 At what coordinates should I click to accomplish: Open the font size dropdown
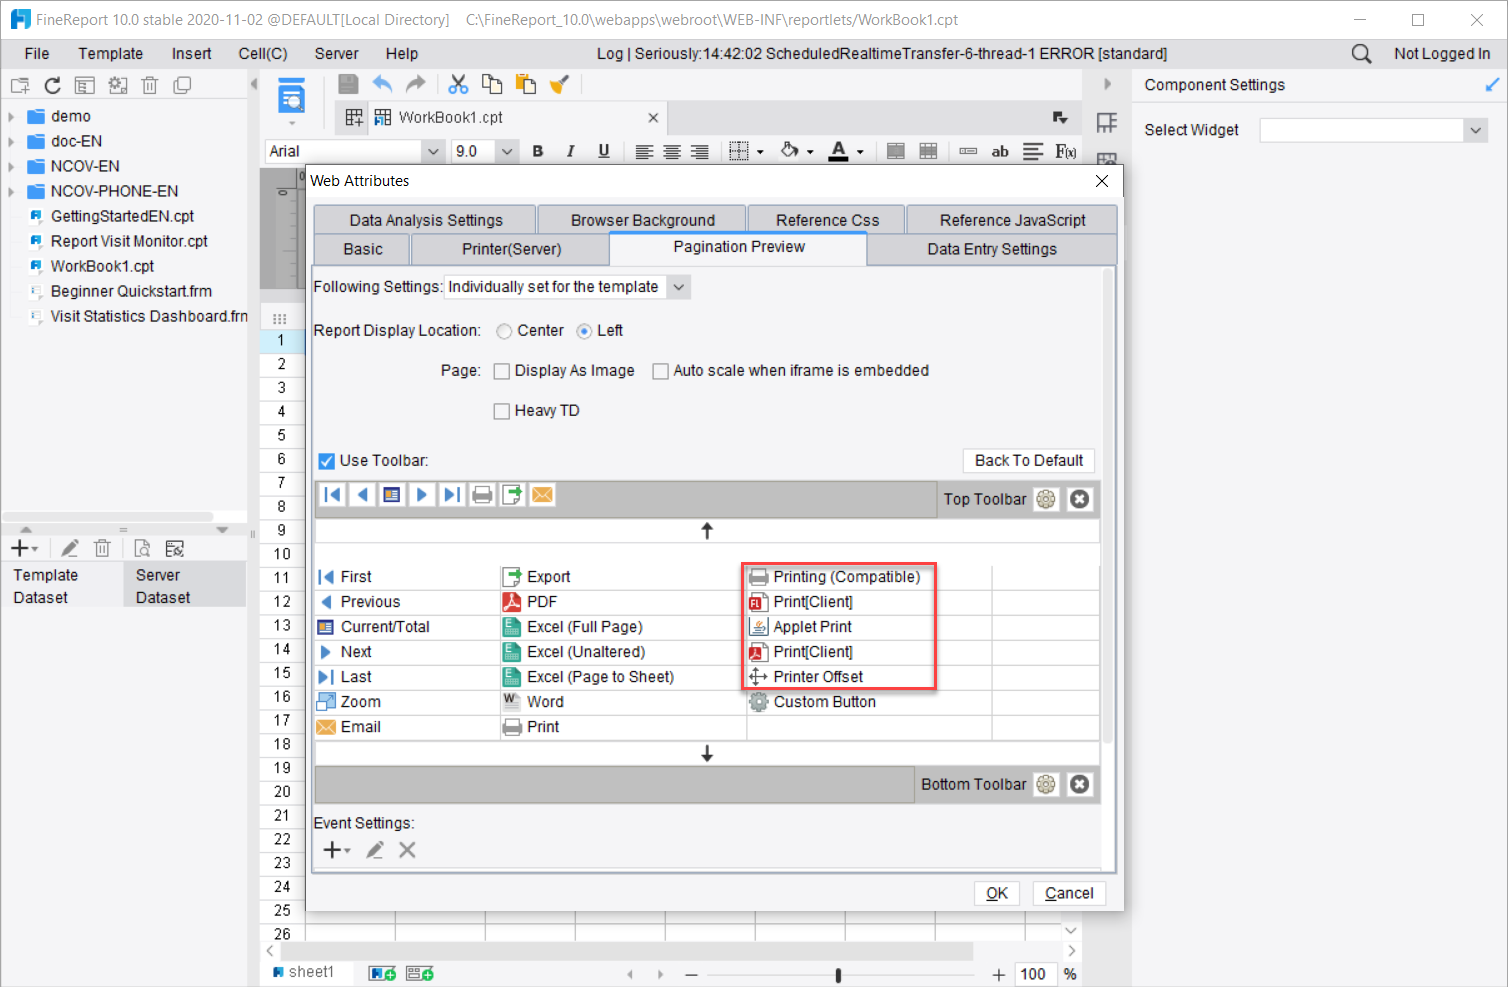[x=507, y=151]
